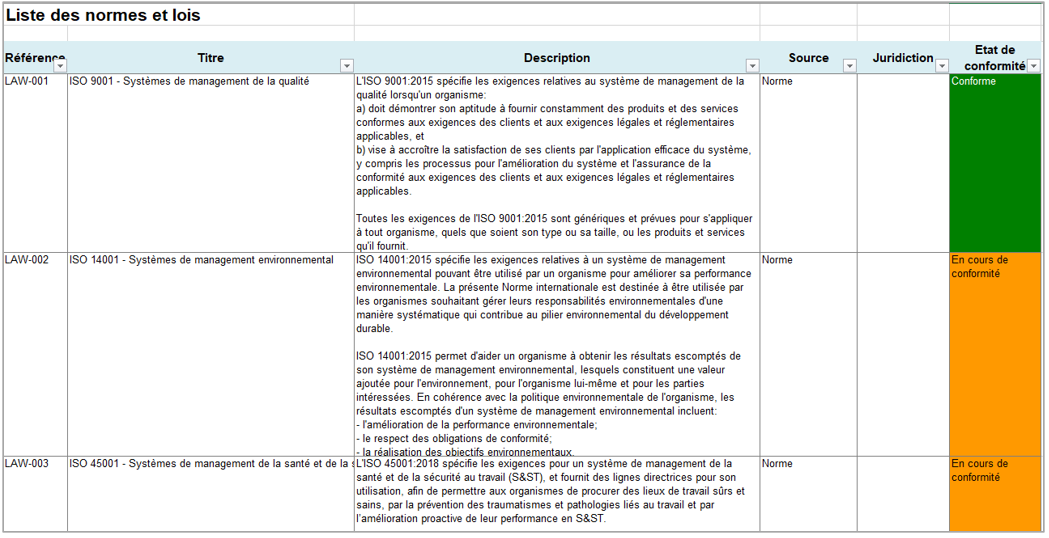Open the Etat de conformité filter
Image resolution: width=1049 pixels, height=538 pixels.
tap(1033, 66)
